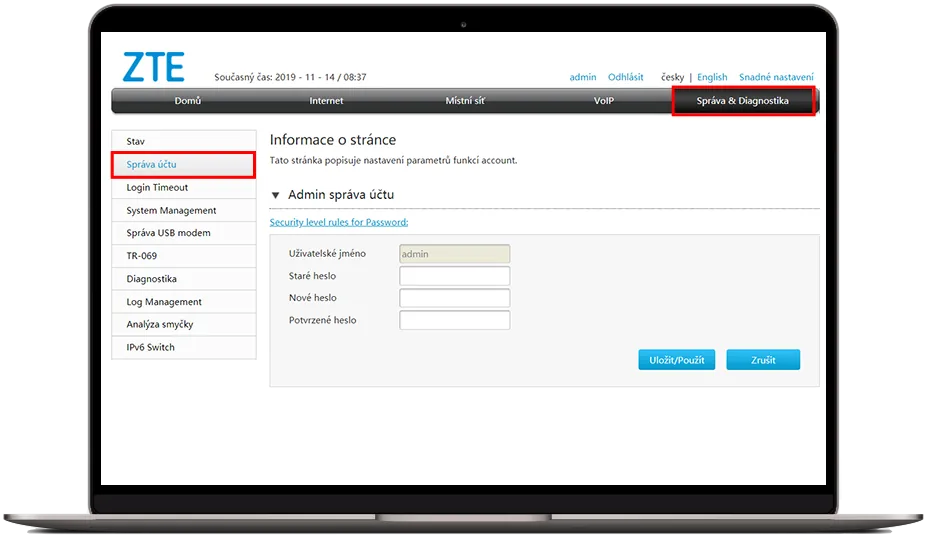This screenshot has width=927, height=537.
Task: Switch language to English
Action: coord(712,77)
